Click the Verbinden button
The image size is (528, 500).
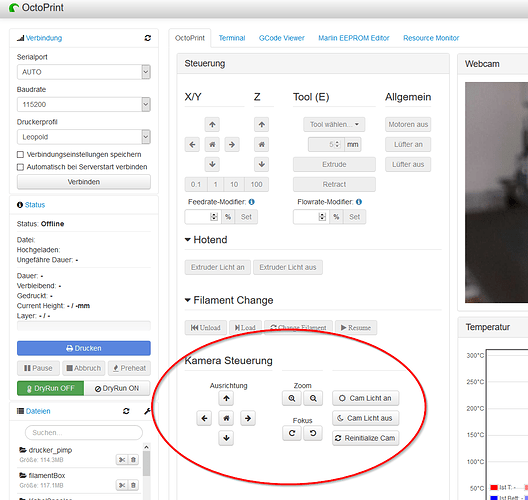pos(84,182)
